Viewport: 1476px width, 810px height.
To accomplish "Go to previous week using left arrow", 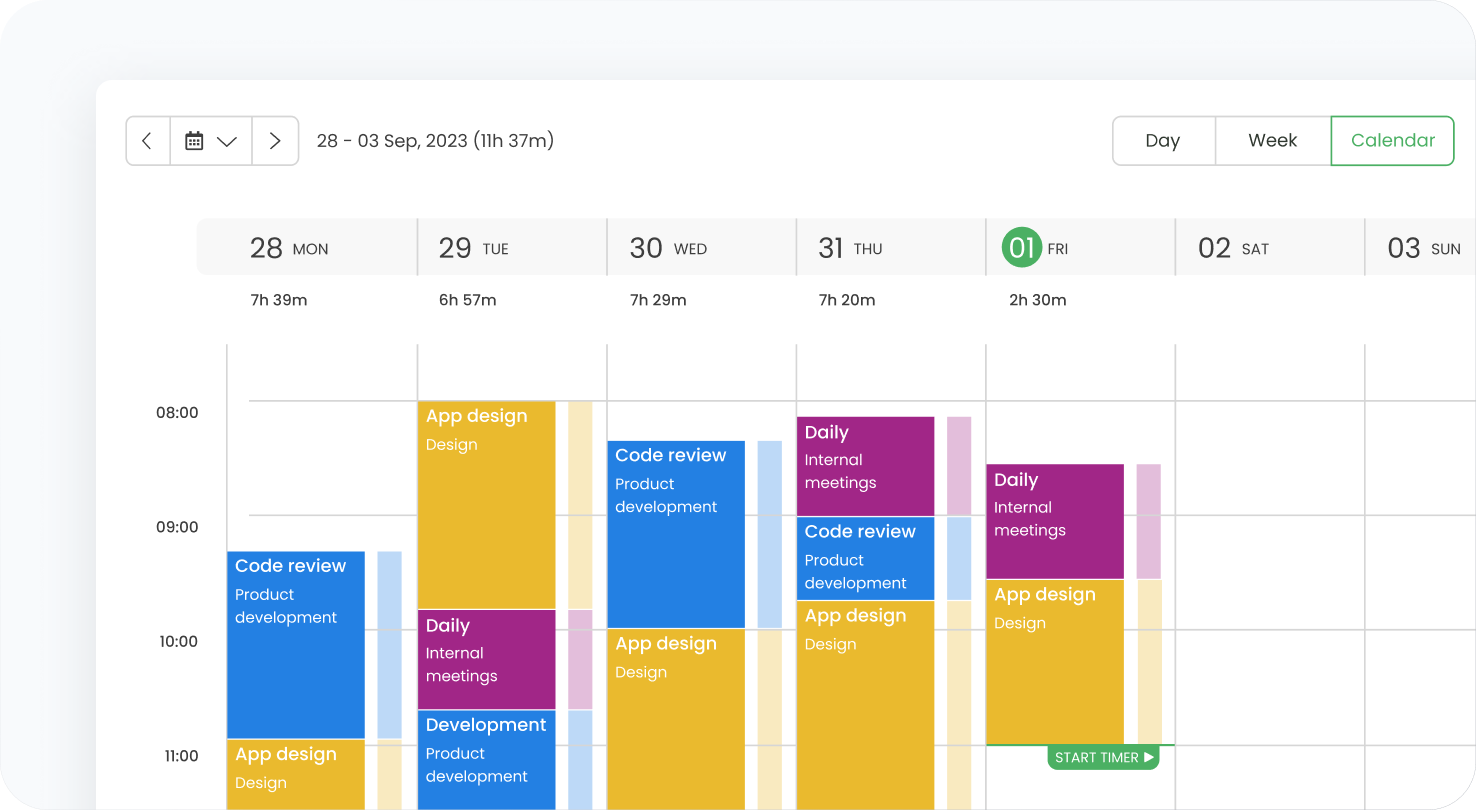I will coord(148,141).
